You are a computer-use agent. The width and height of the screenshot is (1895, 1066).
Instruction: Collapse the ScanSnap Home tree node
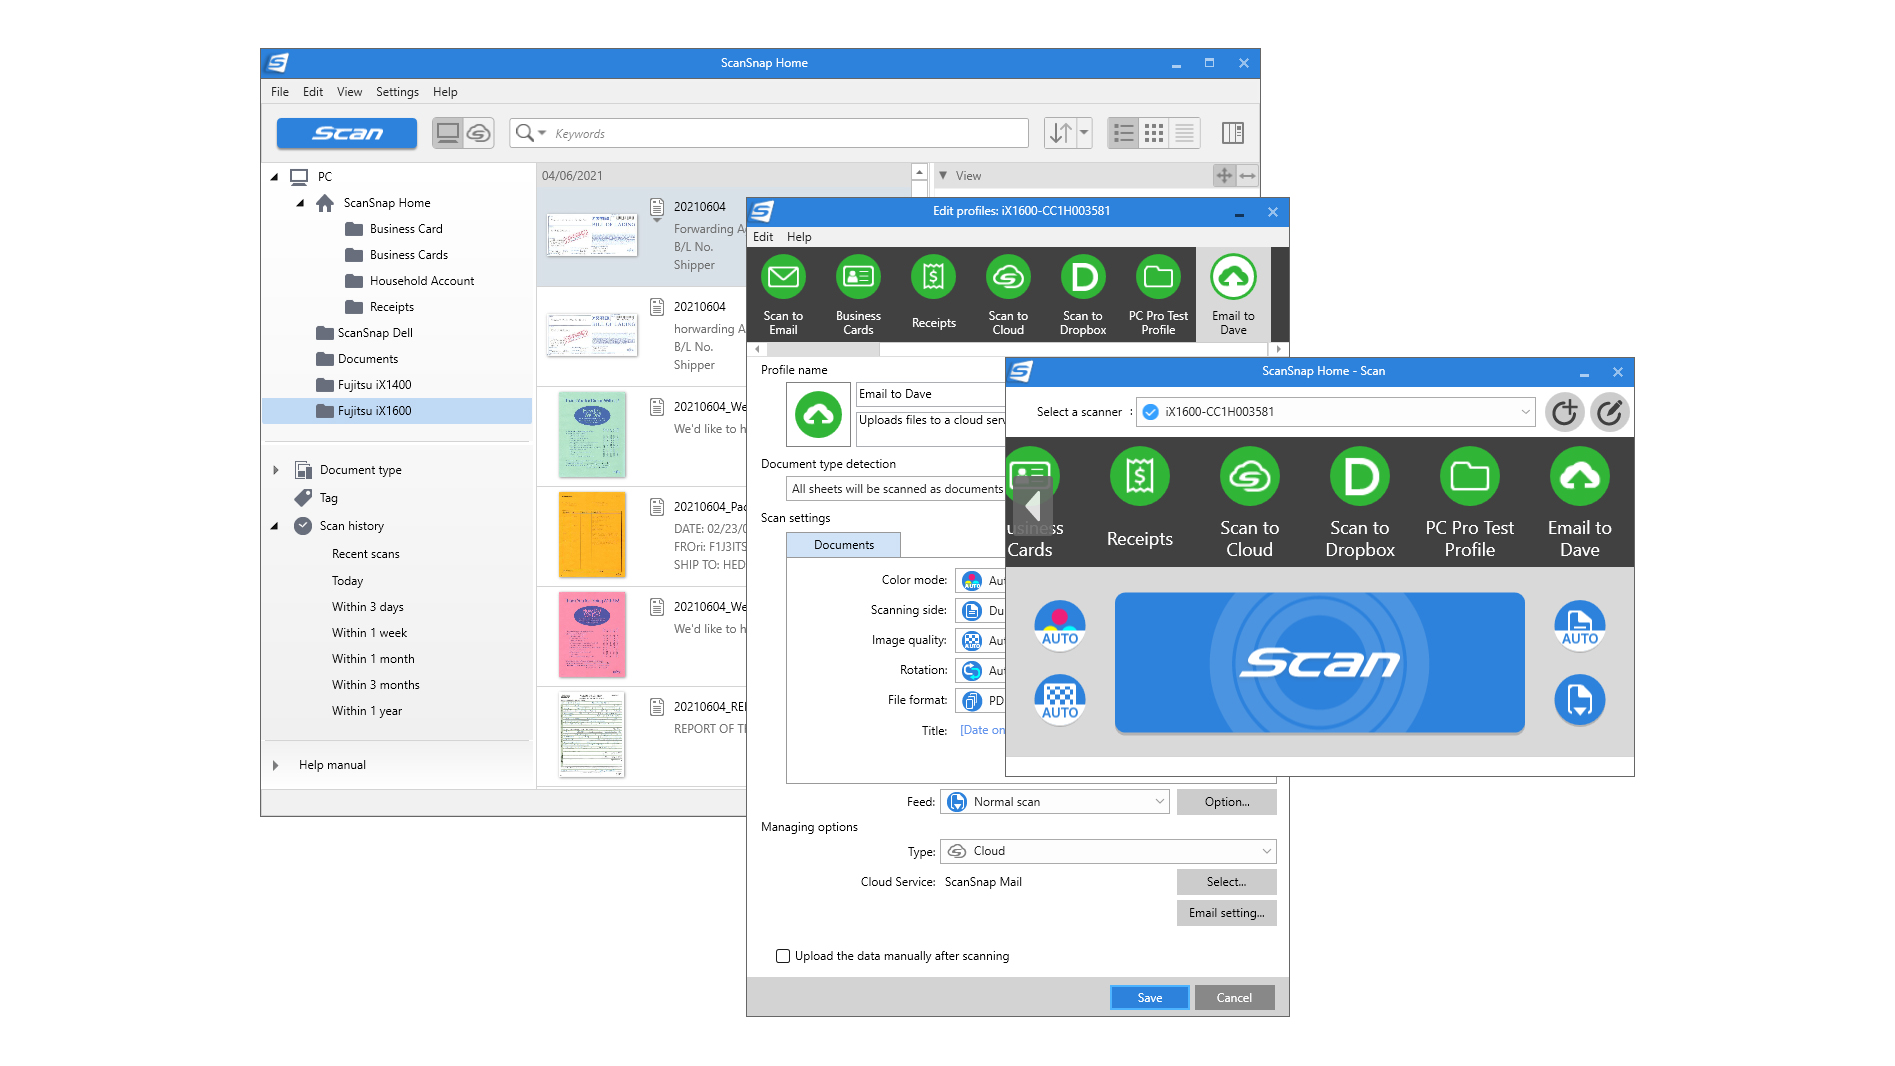(300, 203)
